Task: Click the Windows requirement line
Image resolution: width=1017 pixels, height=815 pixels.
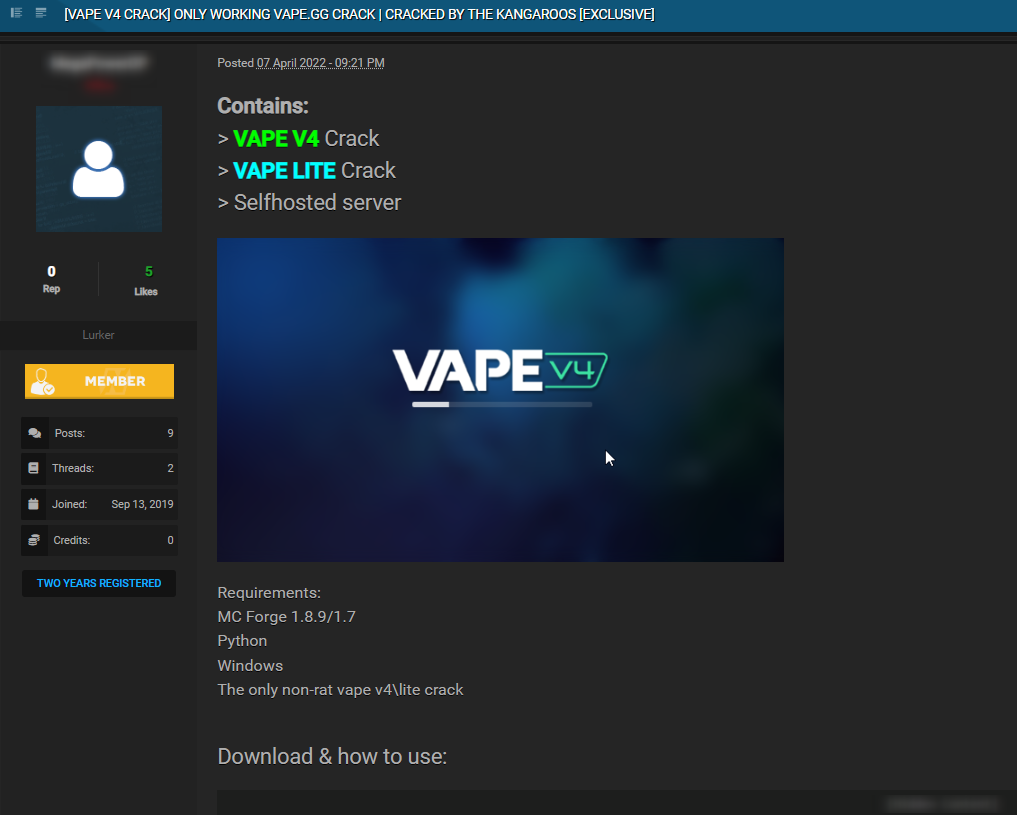Action: click(x=250, y=666)
